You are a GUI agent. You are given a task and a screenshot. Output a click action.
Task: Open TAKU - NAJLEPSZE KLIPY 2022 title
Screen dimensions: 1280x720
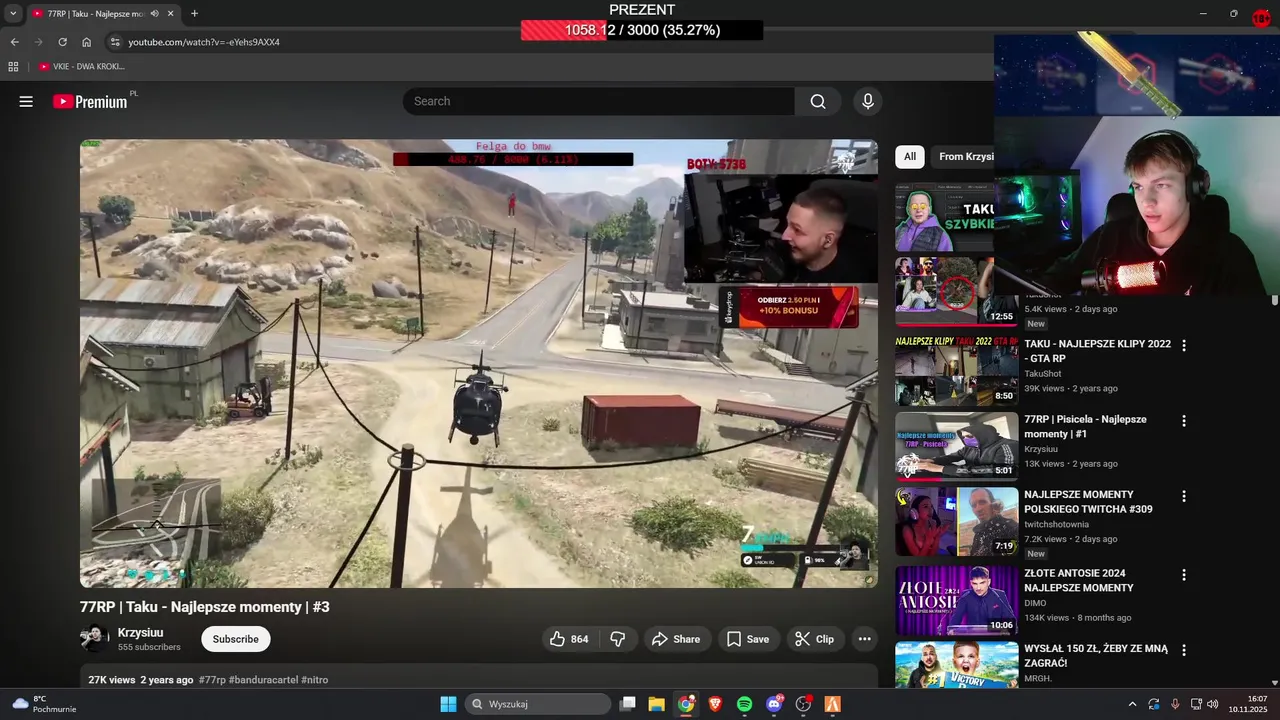[1097, 351]
